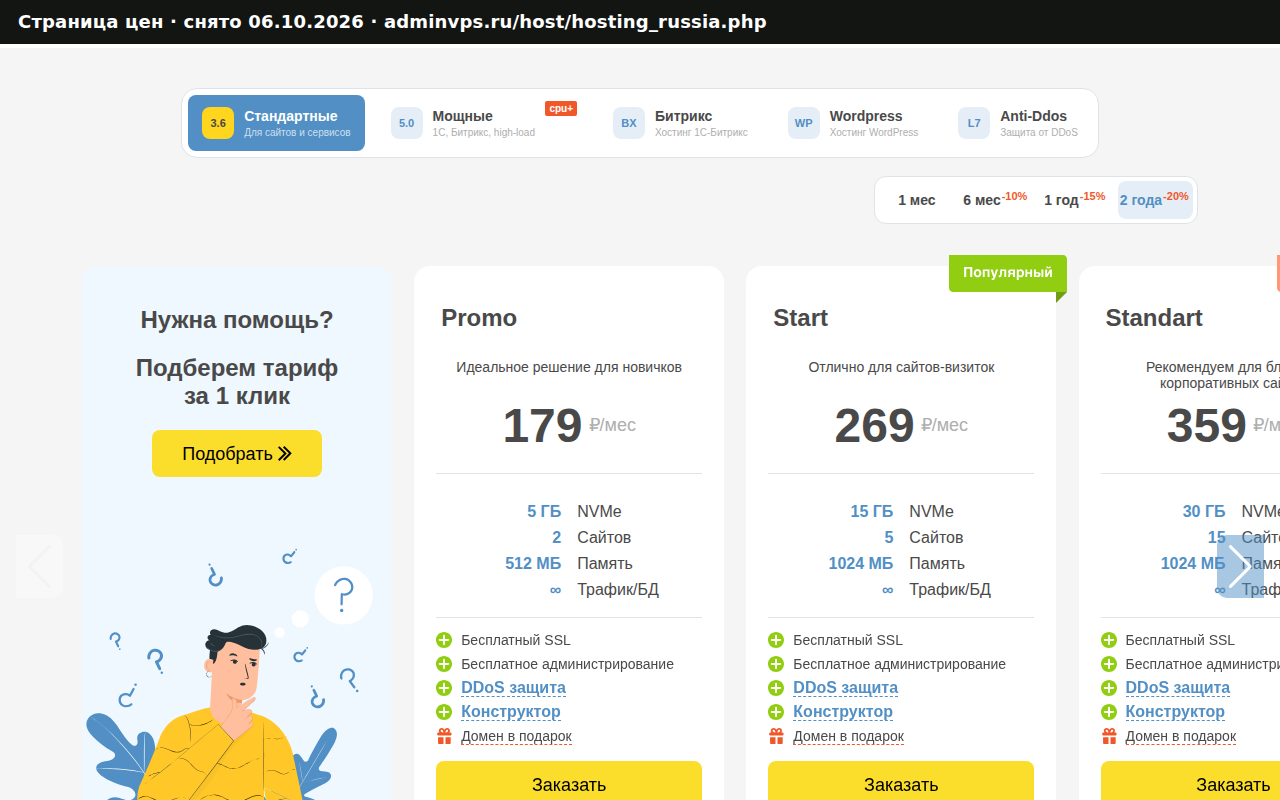Click the 15 ГБ NVMe value
This screenshot has height=800, width=1280.
point(872,511)
